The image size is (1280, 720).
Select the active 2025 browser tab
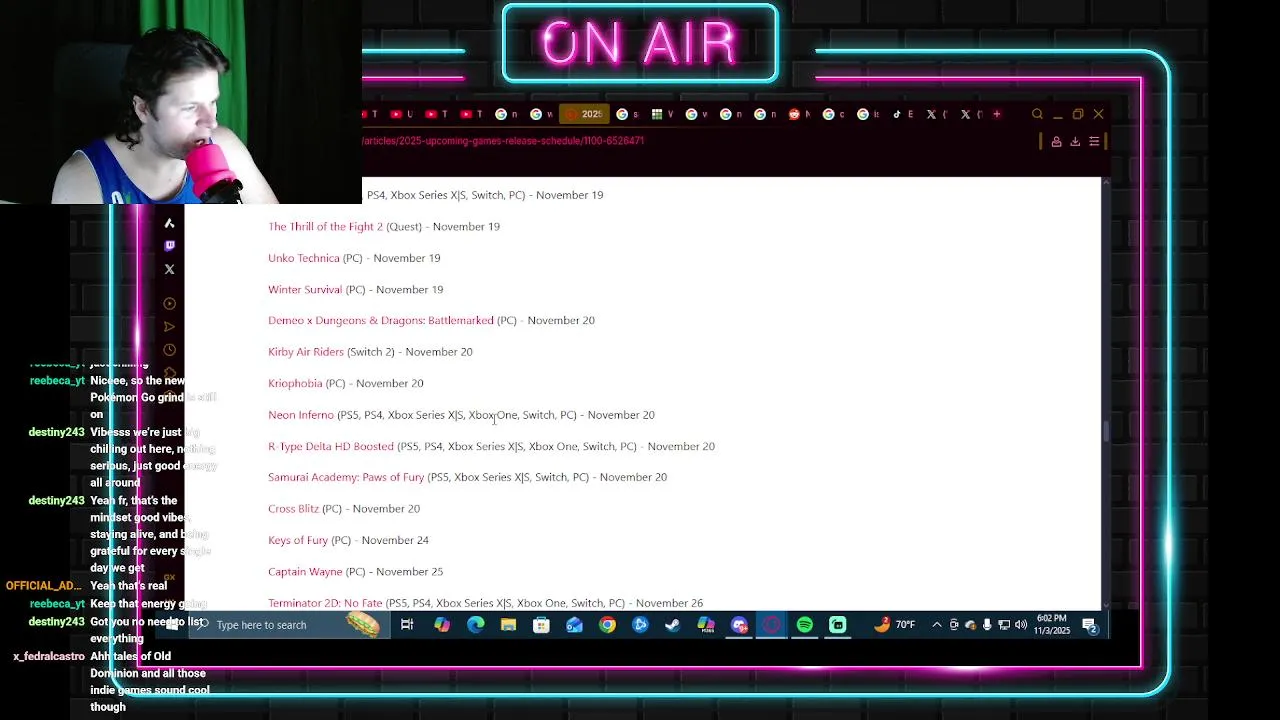[x=583, y=114]
